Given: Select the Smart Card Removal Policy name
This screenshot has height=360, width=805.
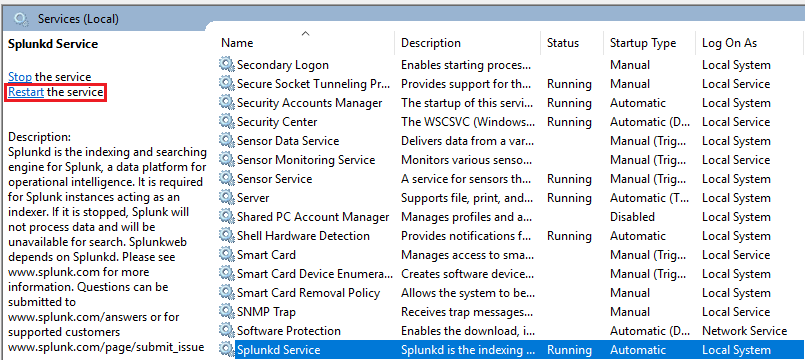Looking at the screenshot, I should click(309, 293).
